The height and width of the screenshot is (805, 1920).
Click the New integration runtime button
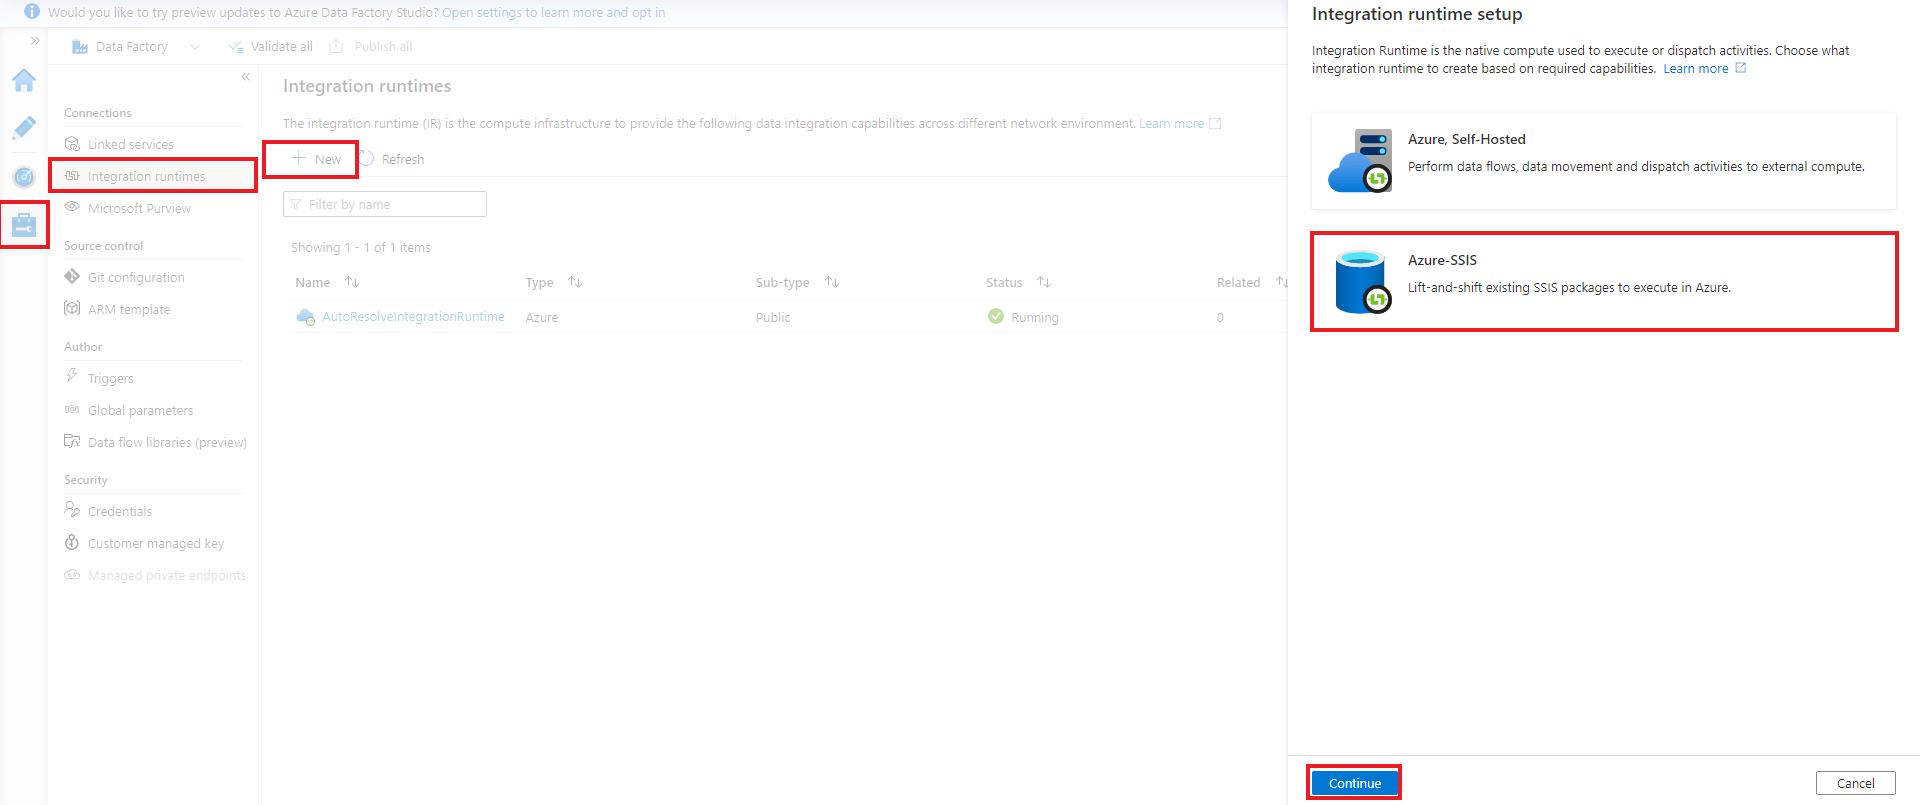coord(316,159)
